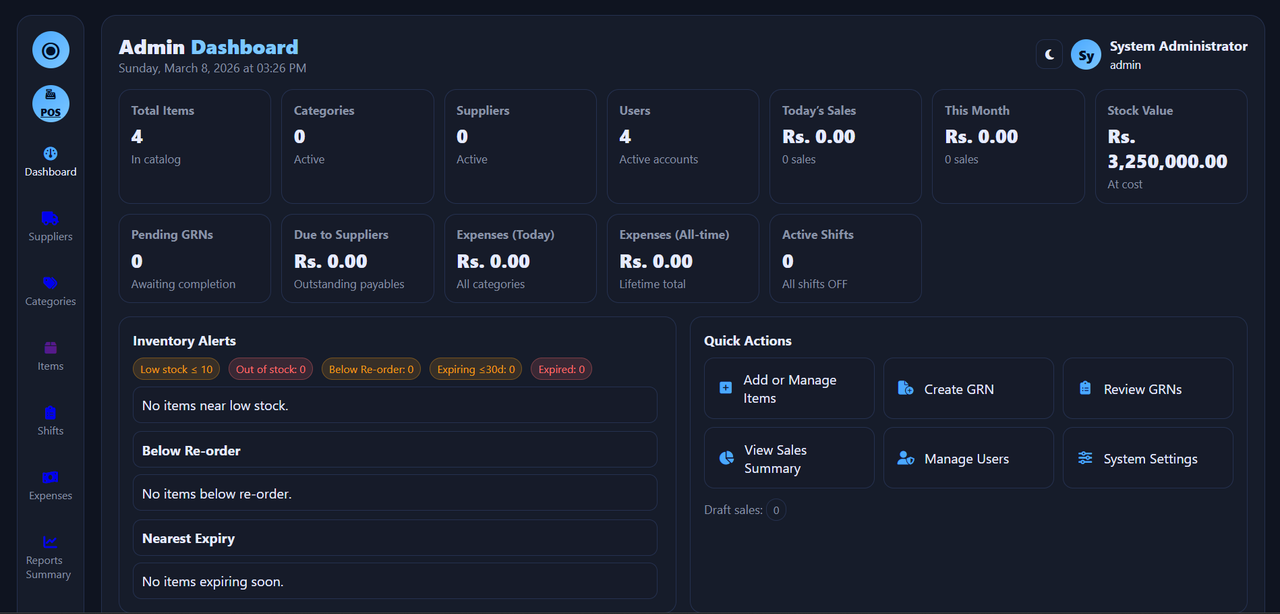Viewport: 1280px width, 614px height.
Task: Click Add or Manage Items label
Action: coord(790,389)
